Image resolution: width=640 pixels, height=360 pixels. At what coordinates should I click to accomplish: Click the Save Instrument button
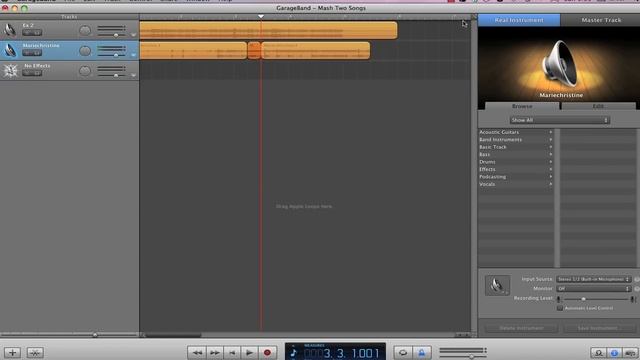(597, 328)
